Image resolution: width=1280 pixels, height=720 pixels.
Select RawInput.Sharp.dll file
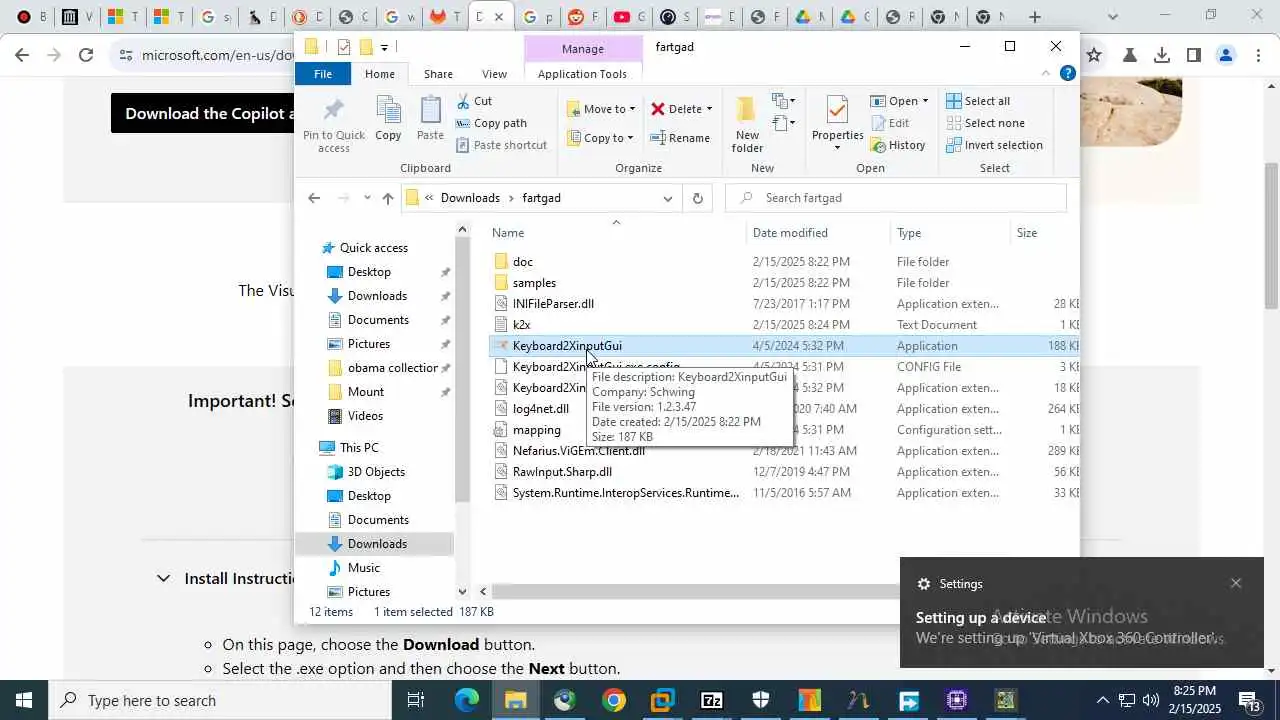562,472
